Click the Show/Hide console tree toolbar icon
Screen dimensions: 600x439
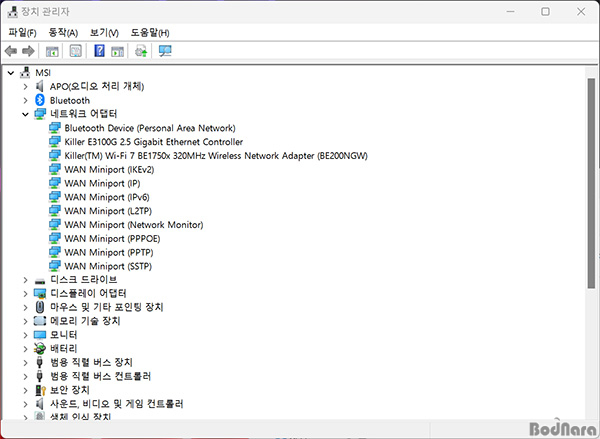pos(52,51)
